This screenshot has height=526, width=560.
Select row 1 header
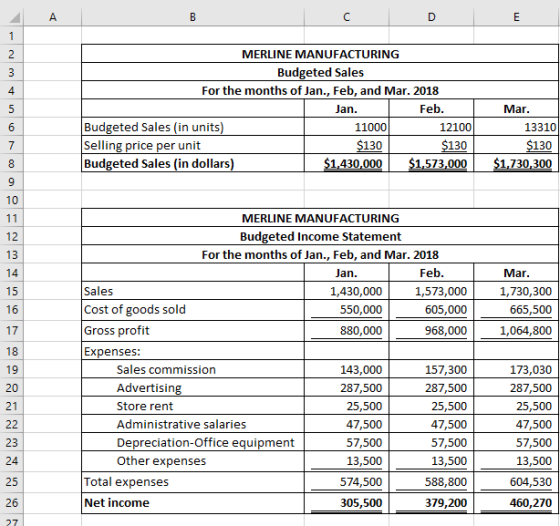[x=12, y=36]
